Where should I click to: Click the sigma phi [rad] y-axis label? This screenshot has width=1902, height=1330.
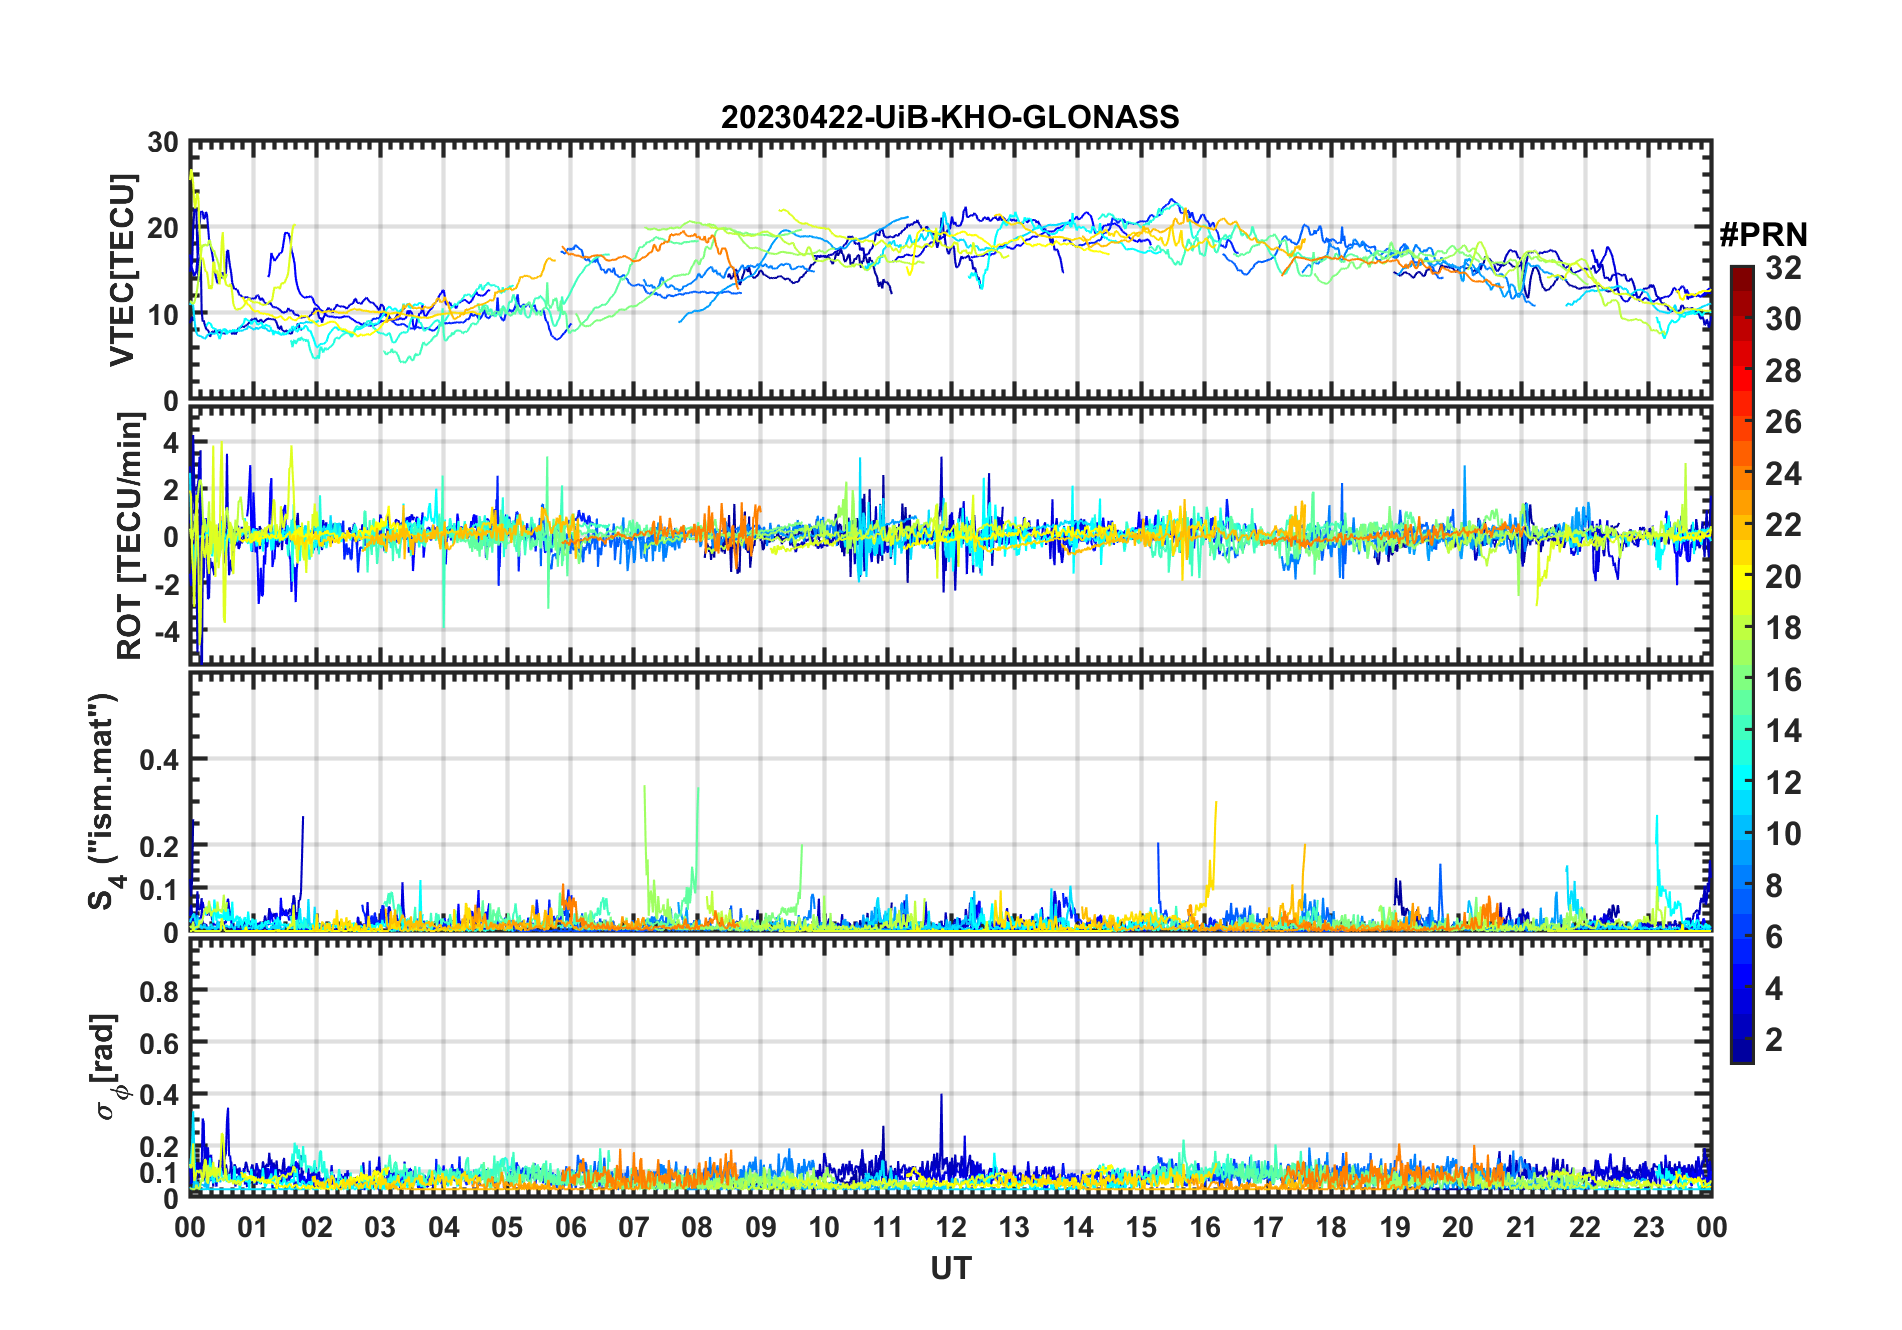105,1066
